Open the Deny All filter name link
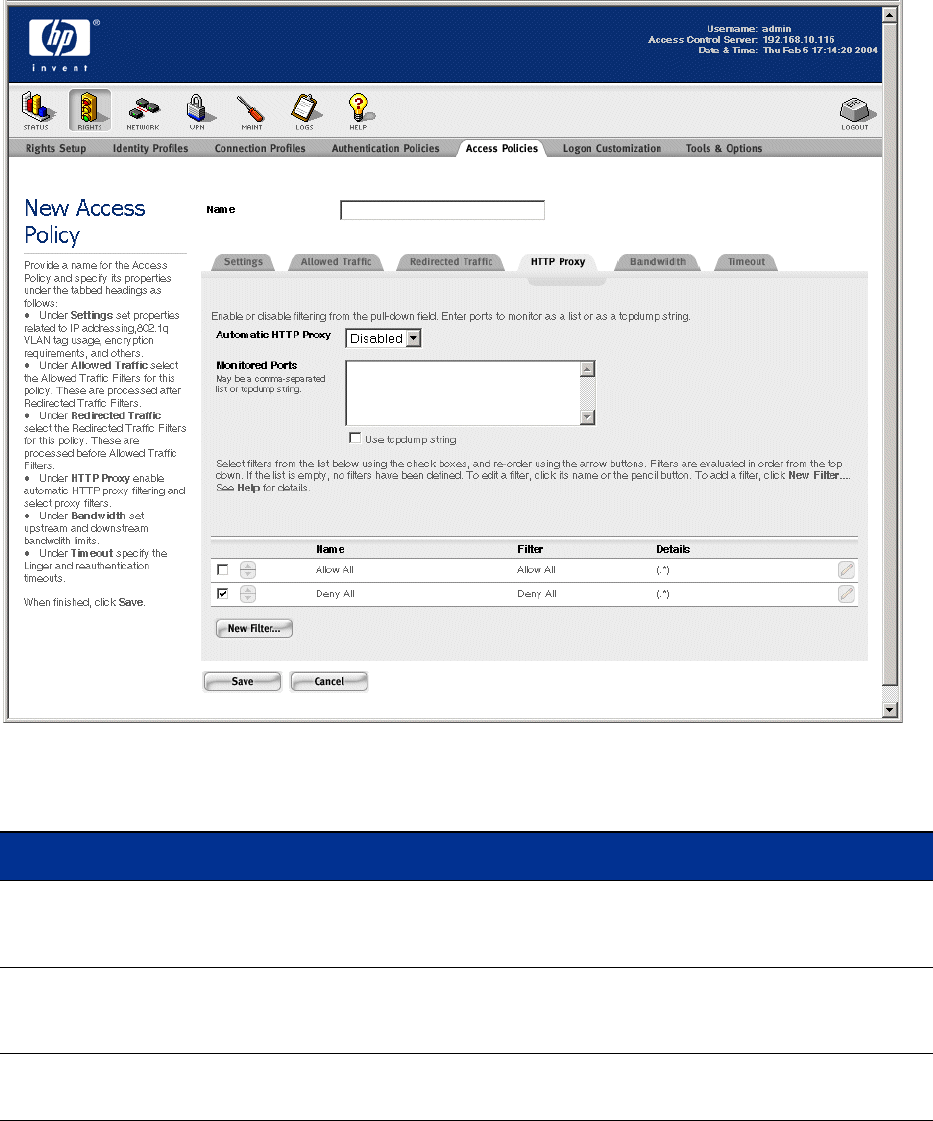933x1121 pixels. click(335, 594)
